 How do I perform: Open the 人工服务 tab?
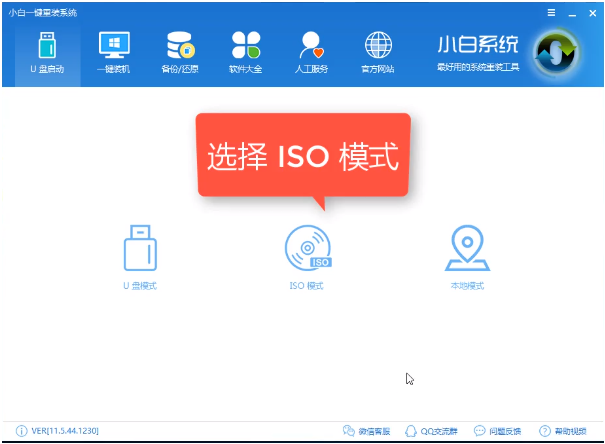[312, 53]
